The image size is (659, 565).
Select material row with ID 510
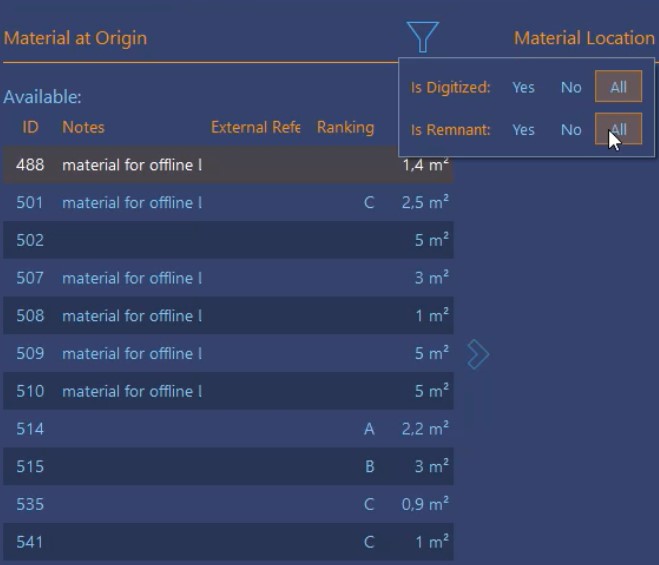[x=228, y=391]
